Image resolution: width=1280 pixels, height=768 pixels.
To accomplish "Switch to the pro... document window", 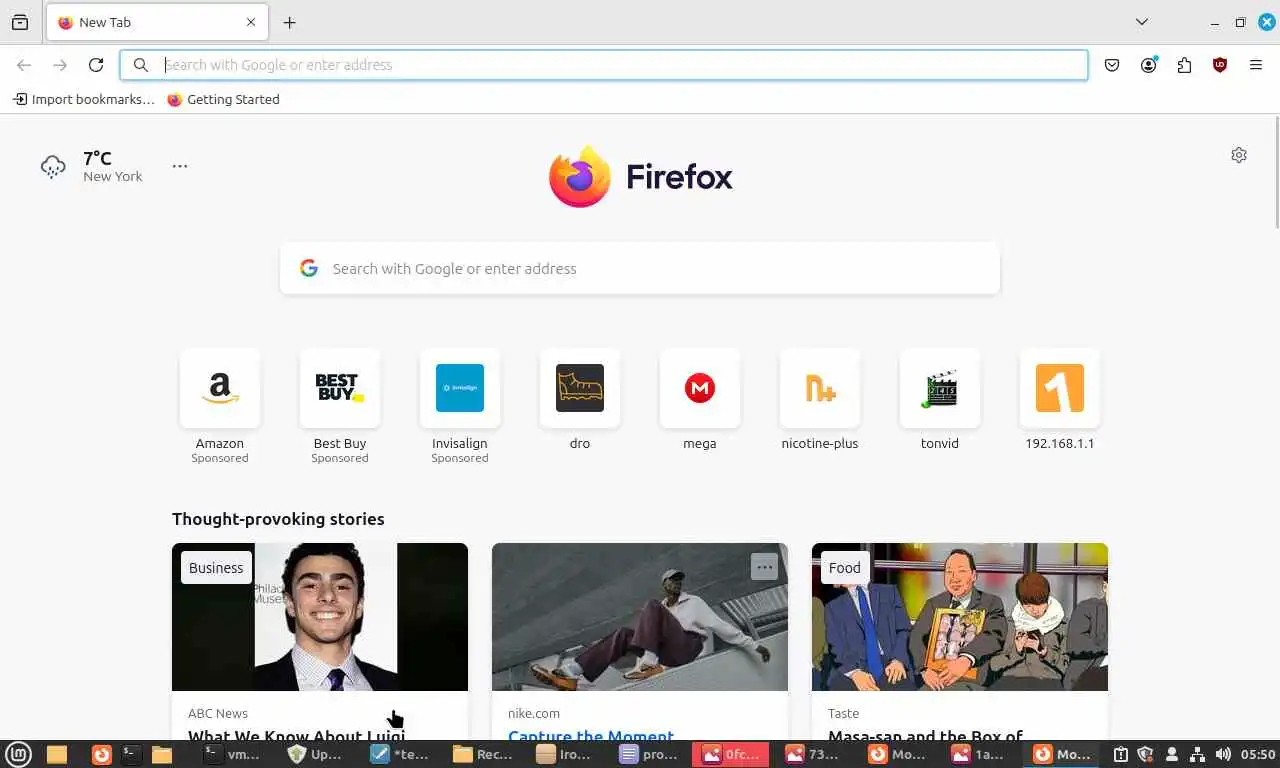I will 649,754.
